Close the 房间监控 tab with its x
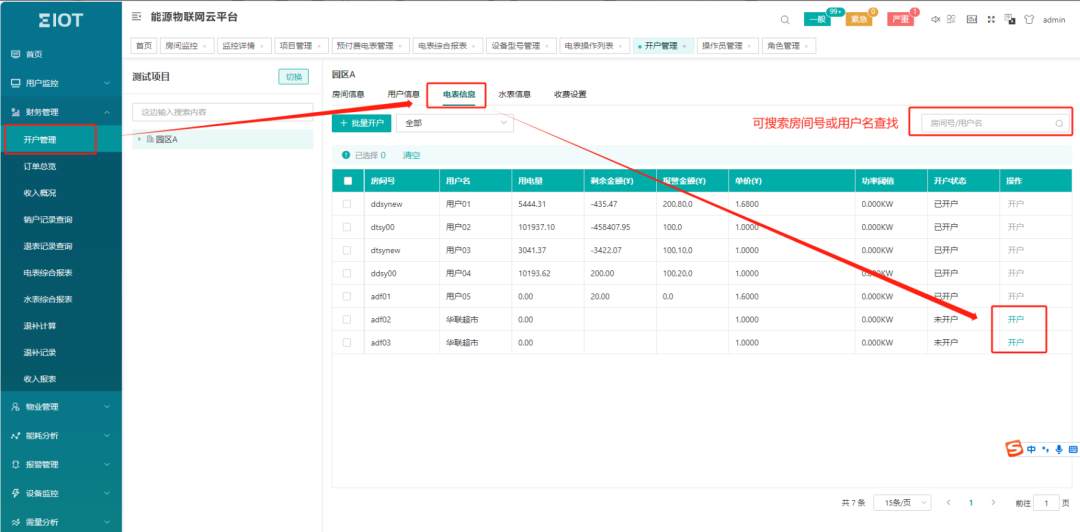Image resolution: width=1080 pixels, height=532 pixels. pos(205,46)
